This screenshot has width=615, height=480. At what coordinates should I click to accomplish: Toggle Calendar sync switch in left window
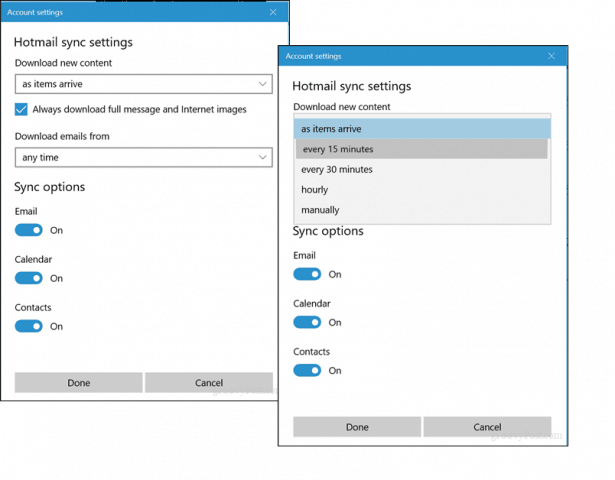(x=29, y=278)
